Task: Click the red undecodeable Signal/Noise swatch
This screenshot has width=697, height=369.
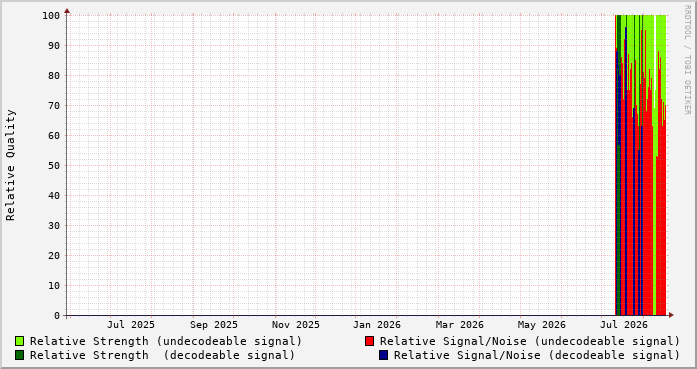Action: coord(369,341)
